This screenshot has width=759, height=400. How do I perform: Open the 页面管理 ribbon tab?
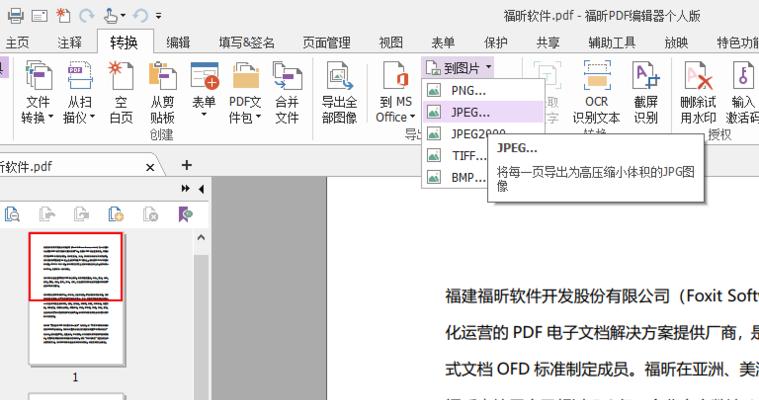pos(327,43)
